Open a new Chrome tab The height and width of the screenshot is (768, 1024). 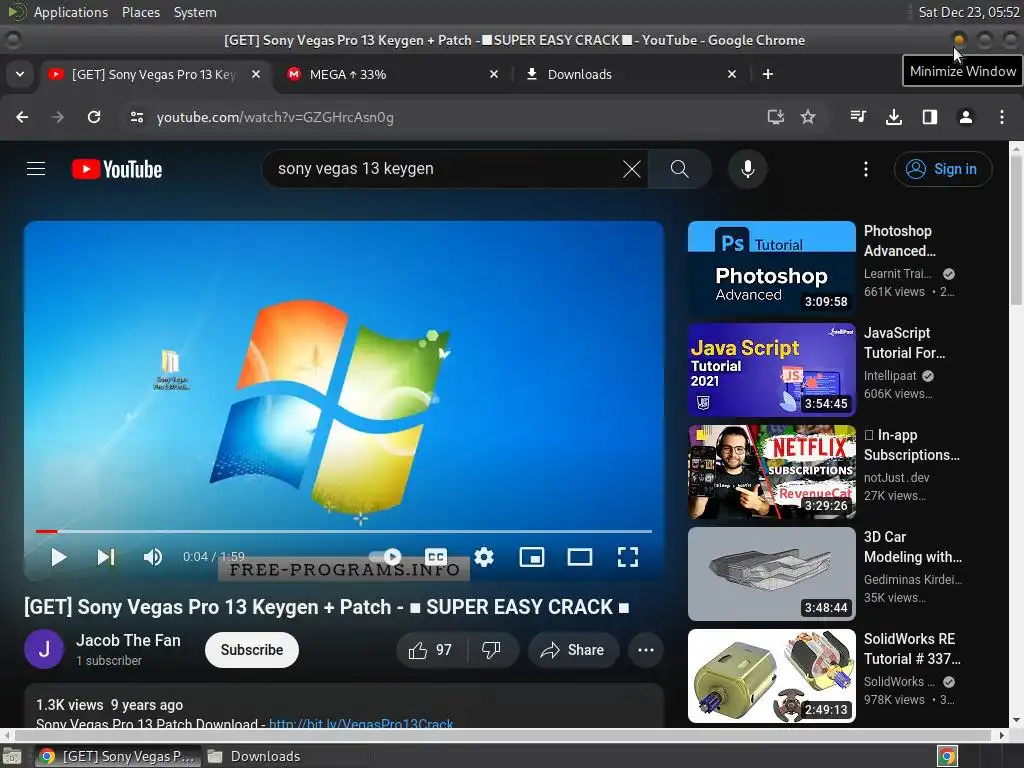[x=768, y=74]
